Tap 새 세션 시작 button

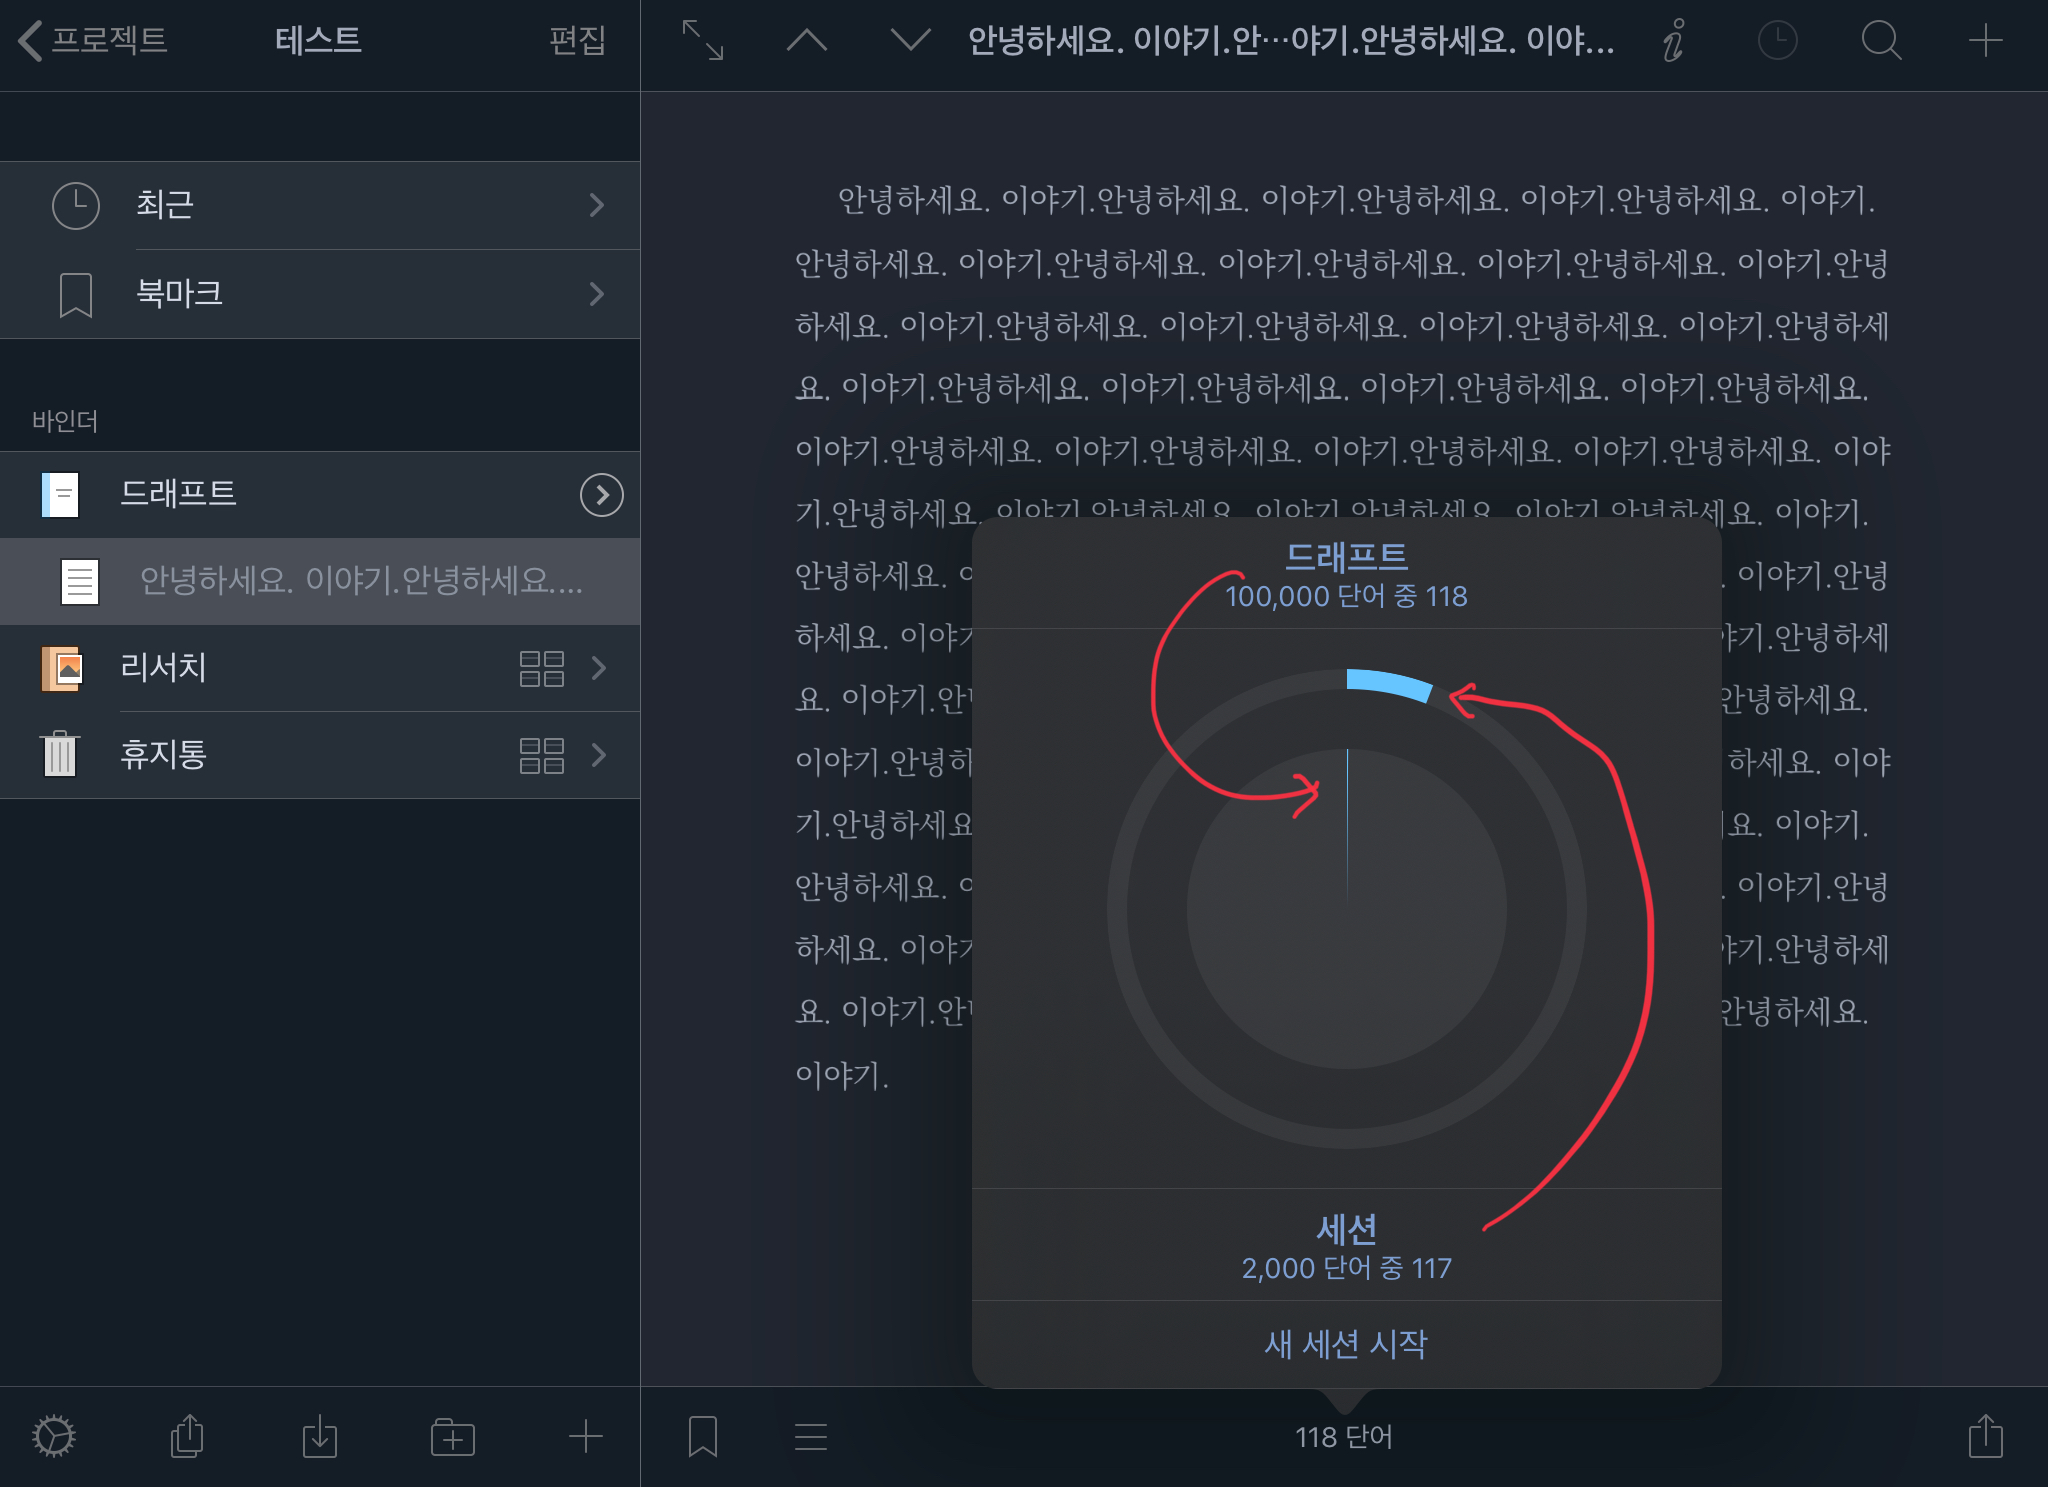pyautogui.click(x=1346, y=1344)
